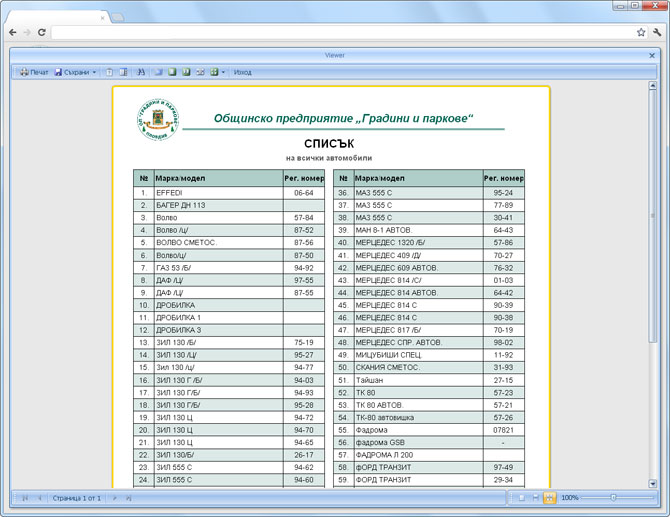This screenshot has height=517, width=670.
Task: Click registration number 26-17
Action: pyautogui.click(x=304, y=455)
